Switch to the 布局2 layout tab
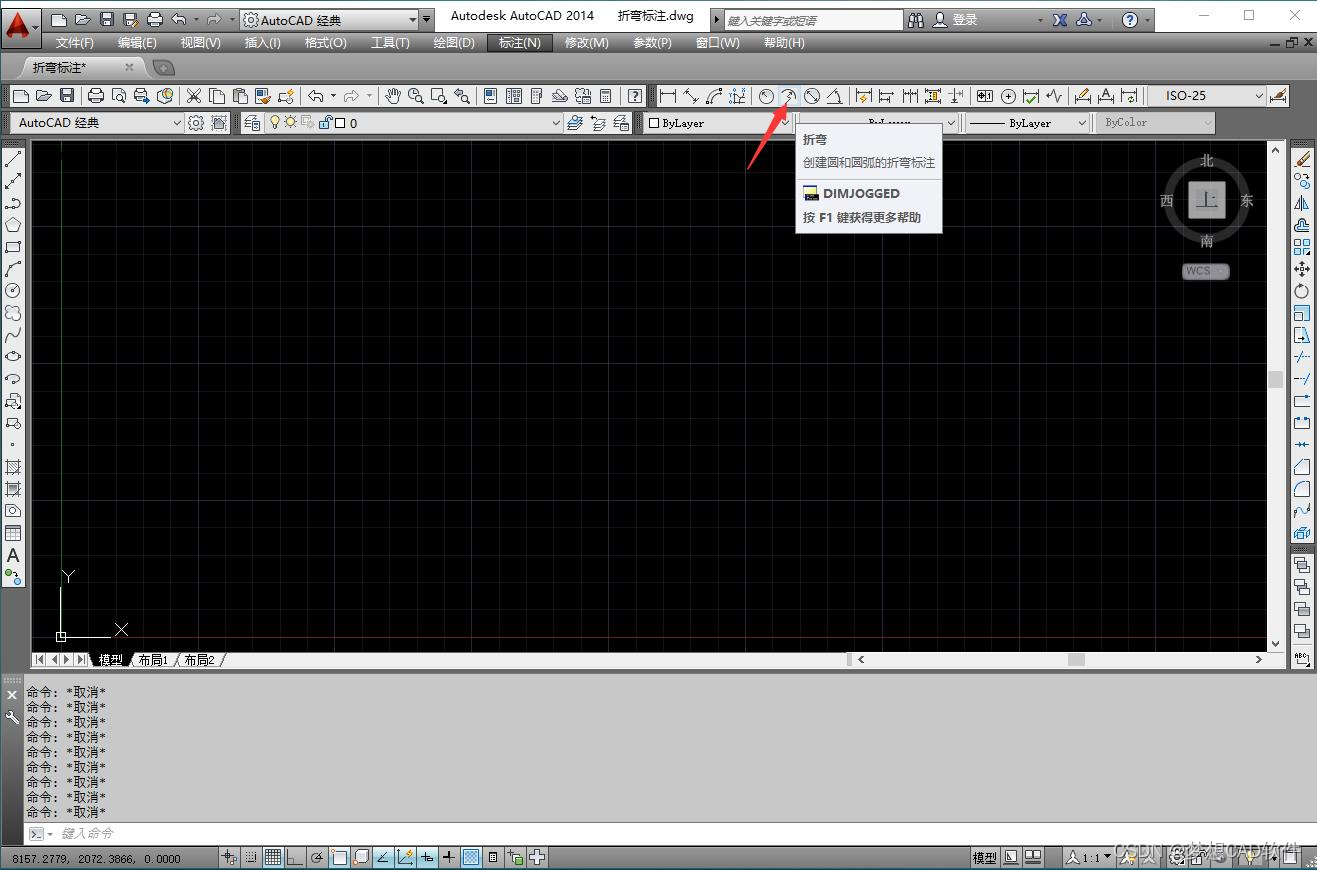The width and height of the screenshot is (1317, 870). (199, 660)
